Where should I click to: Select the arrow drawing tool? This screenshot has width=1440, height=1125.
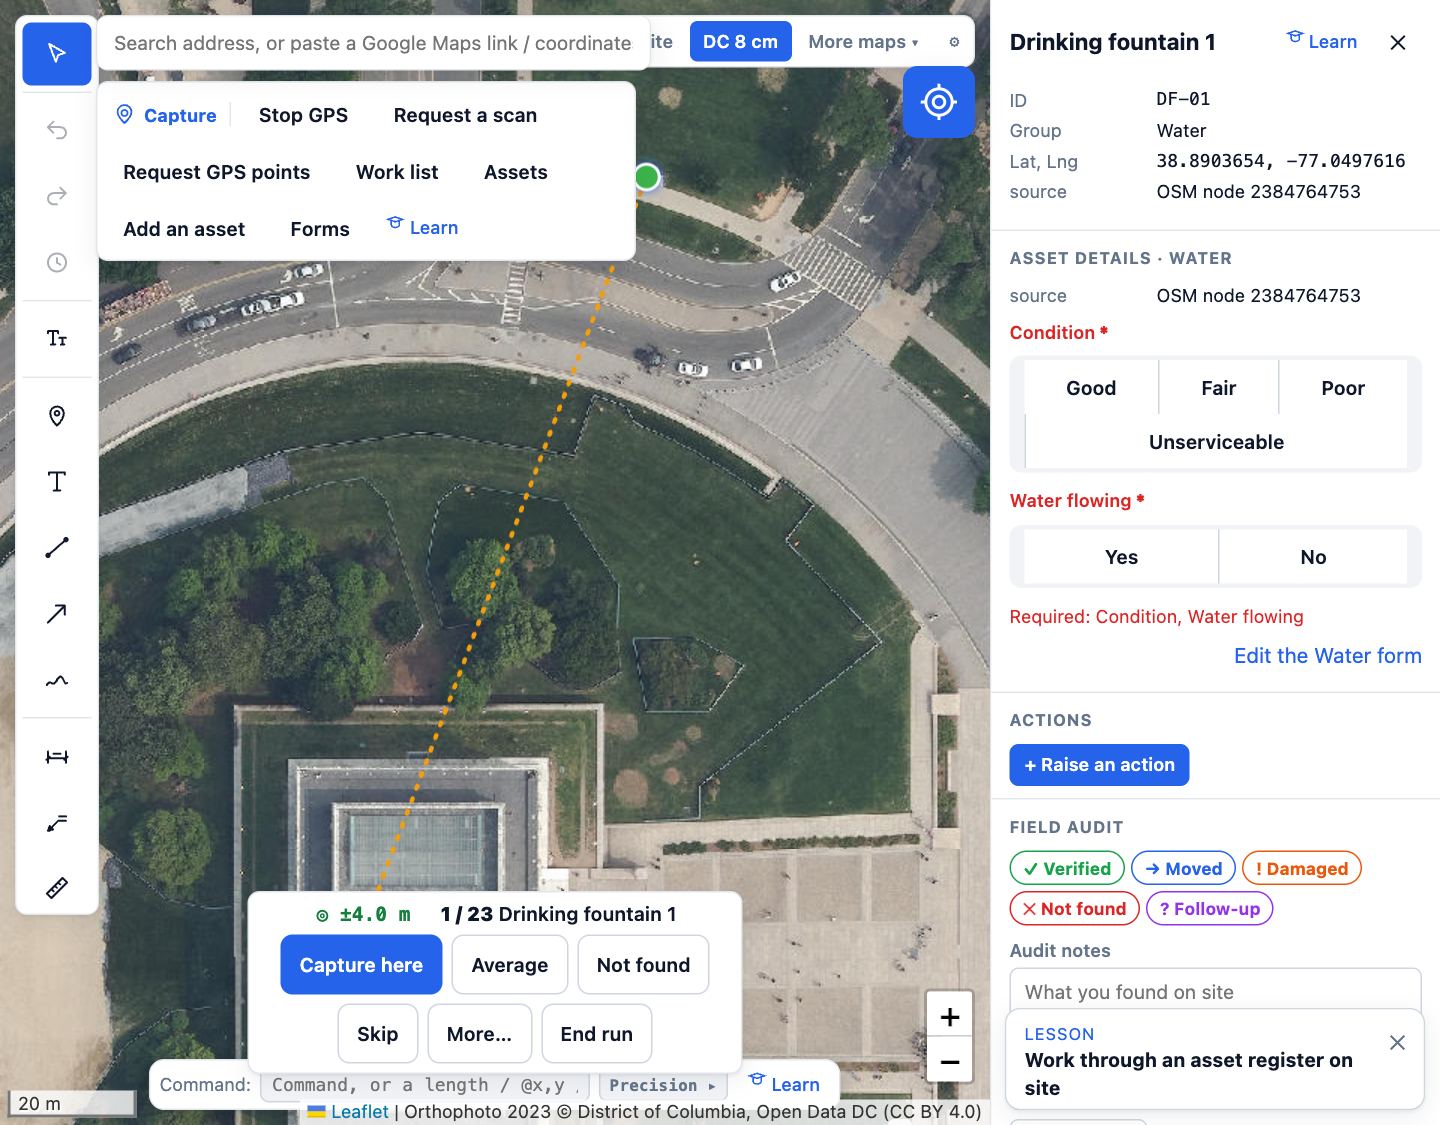(57, 614)
